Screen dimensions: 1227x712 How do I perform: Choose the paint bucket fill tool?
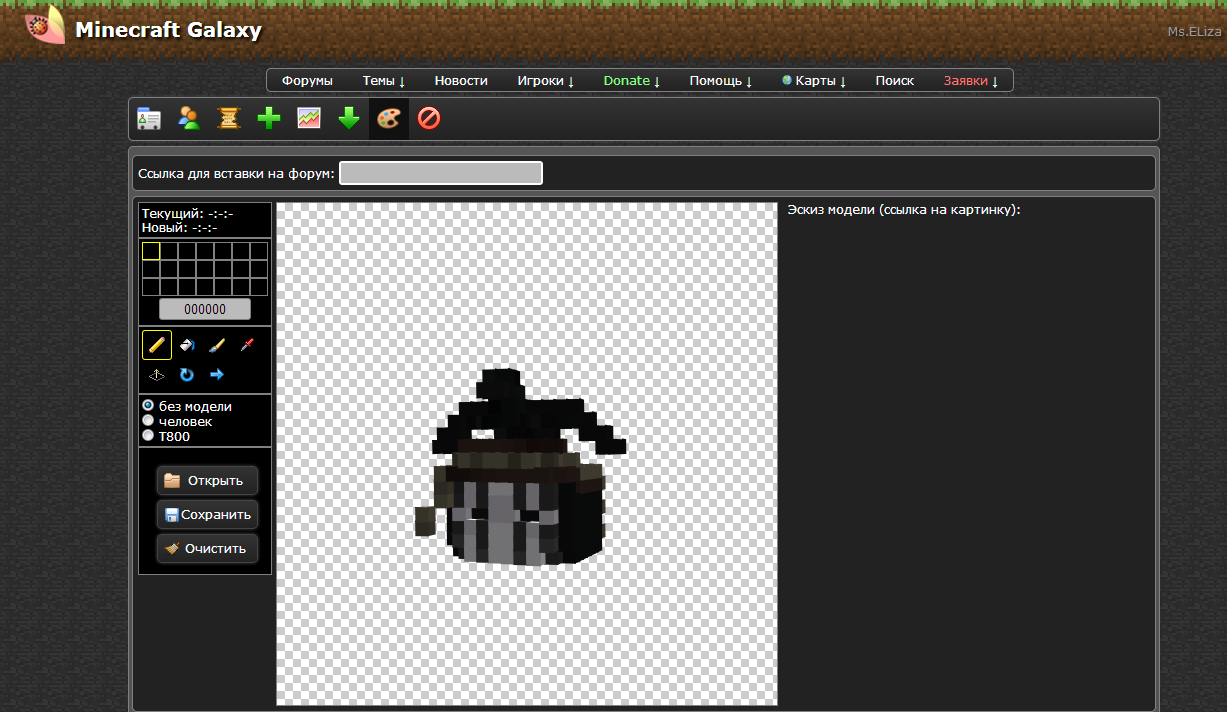pyautogui.click(x=187, y=345)
